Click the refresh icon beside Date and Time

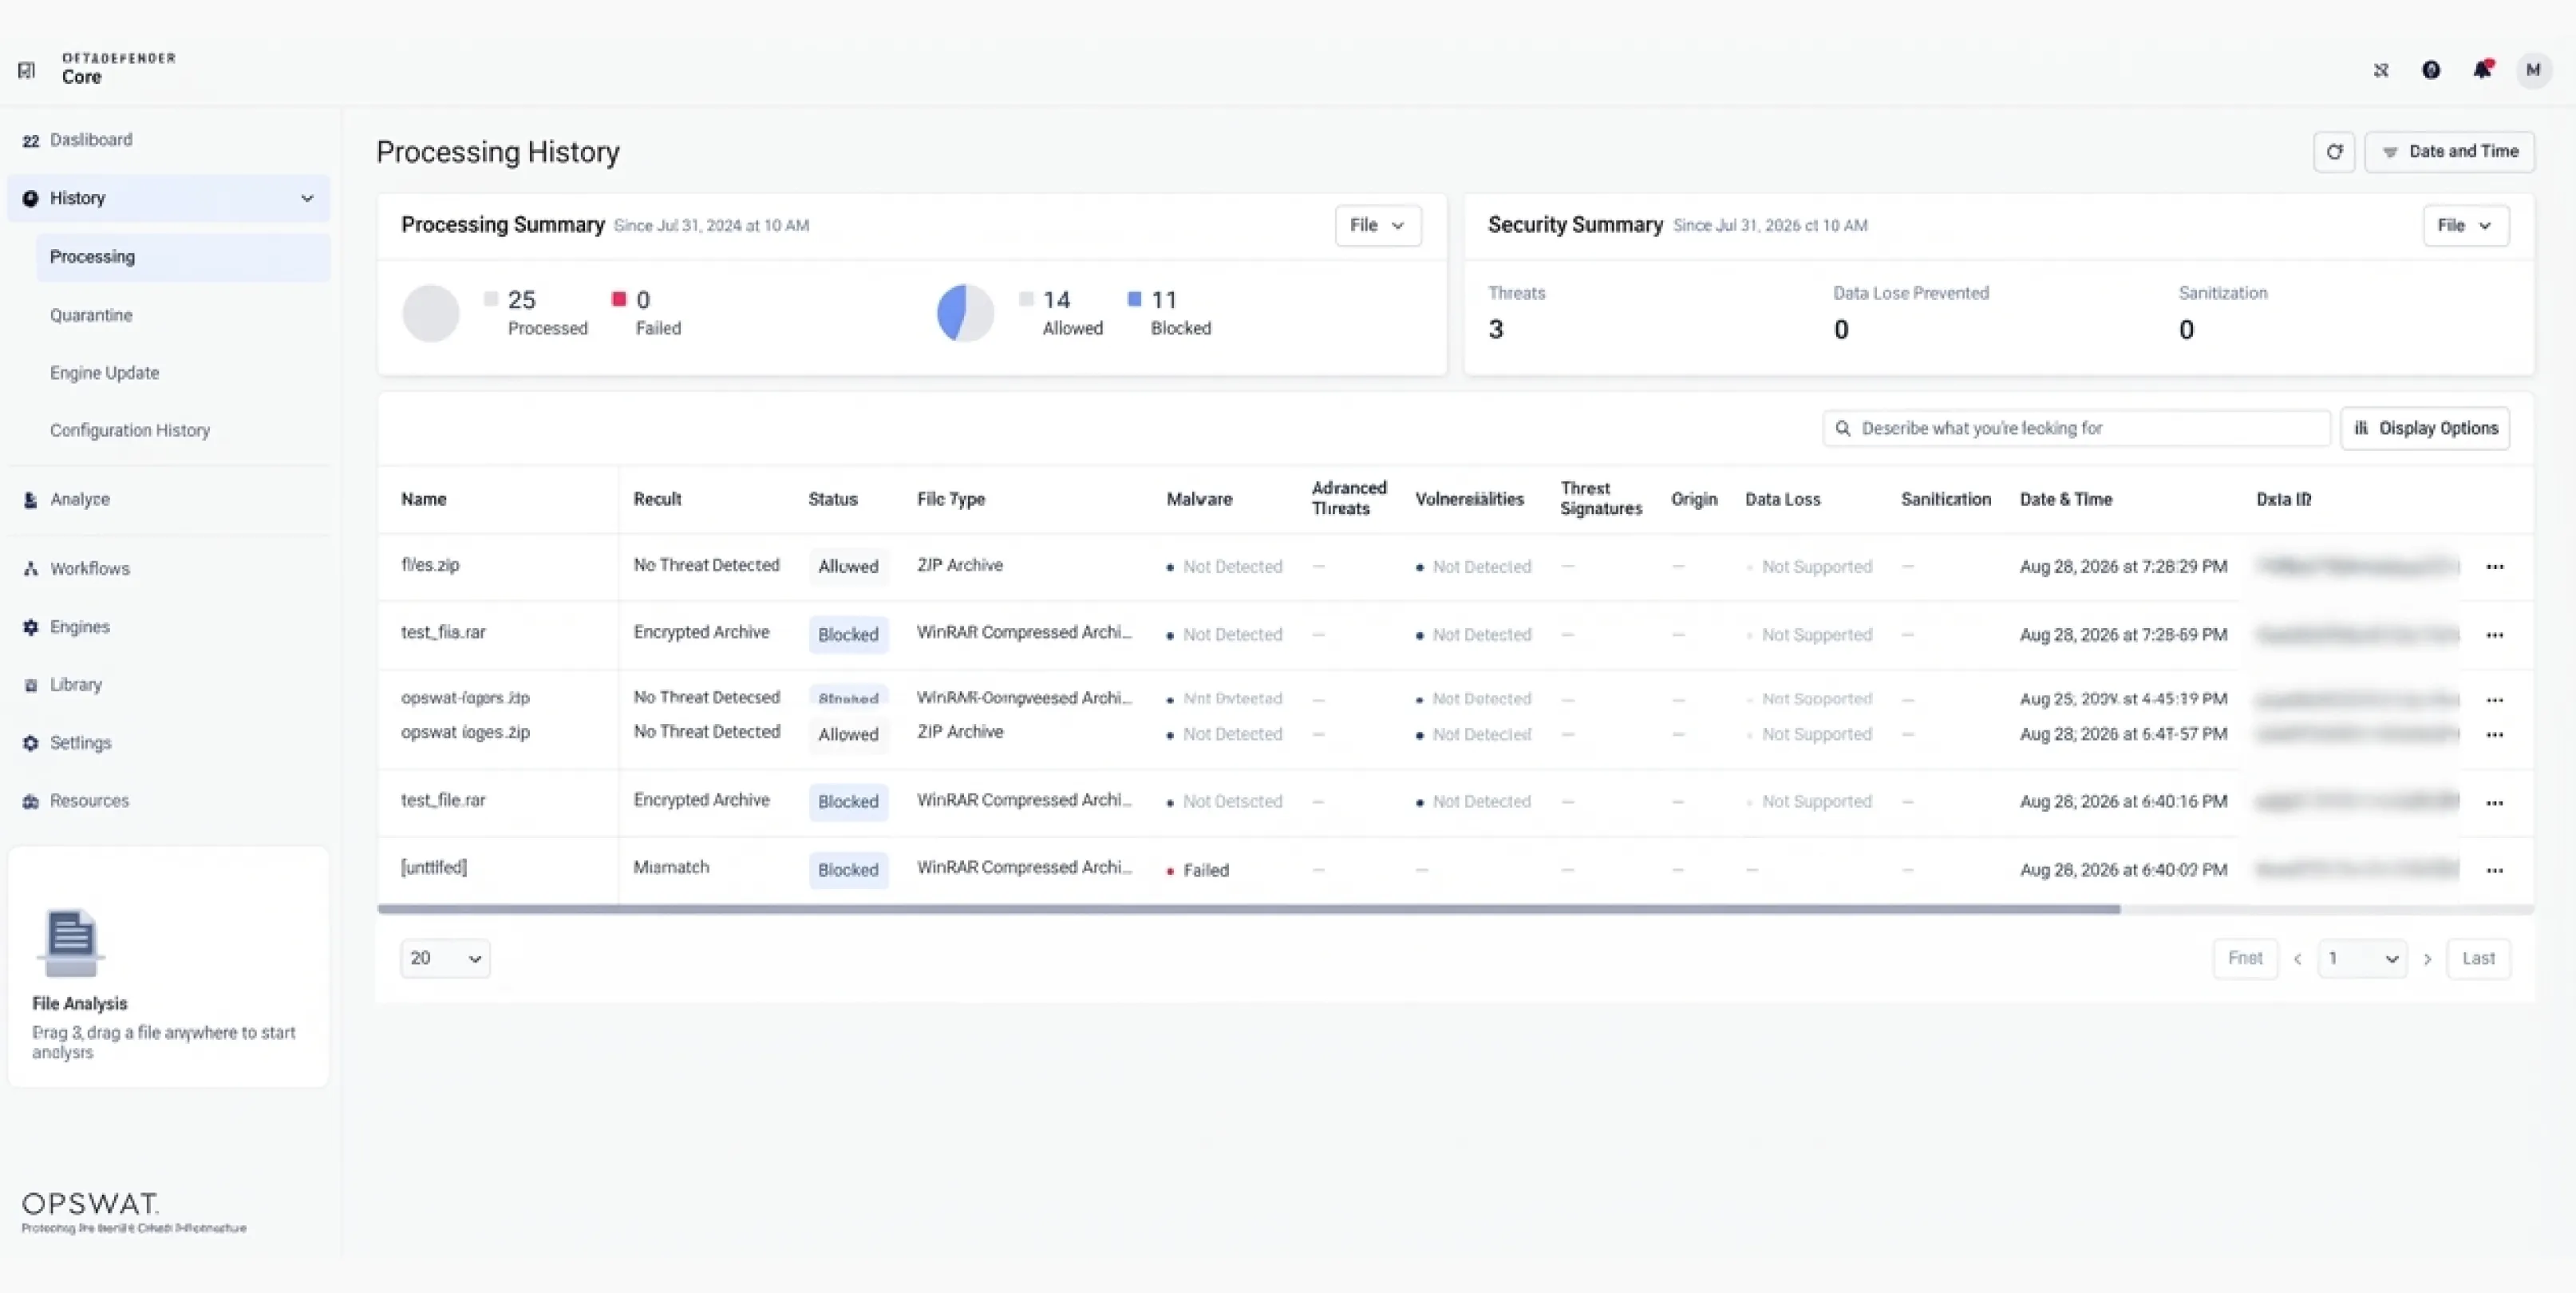(x=2334, y=152)
